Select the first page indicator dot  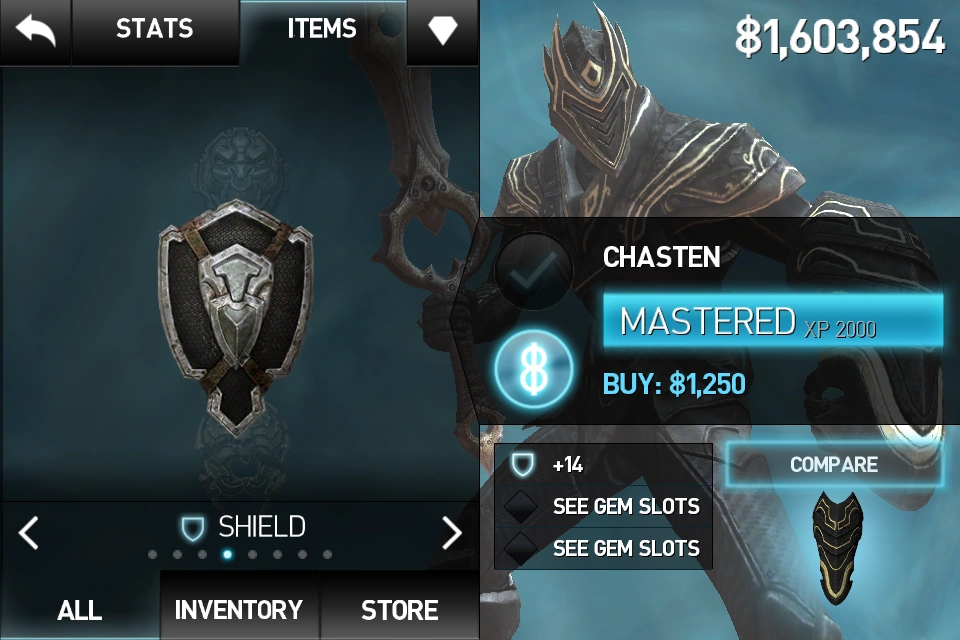152,554
